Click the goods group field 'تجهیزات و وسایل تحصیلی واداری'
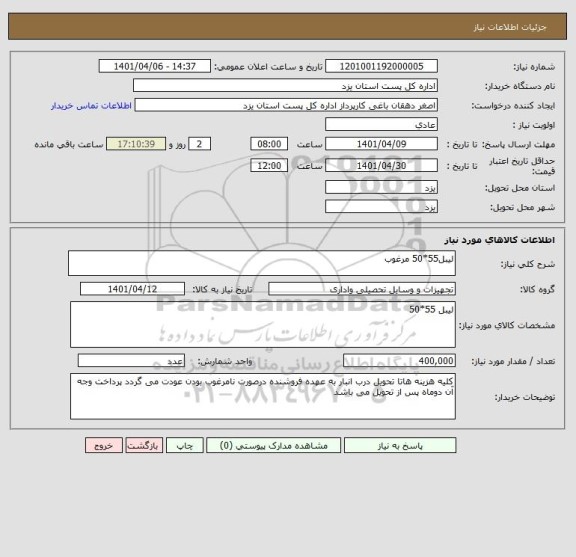The width and height of the screenshot is (576, 557). click(362, 289)
